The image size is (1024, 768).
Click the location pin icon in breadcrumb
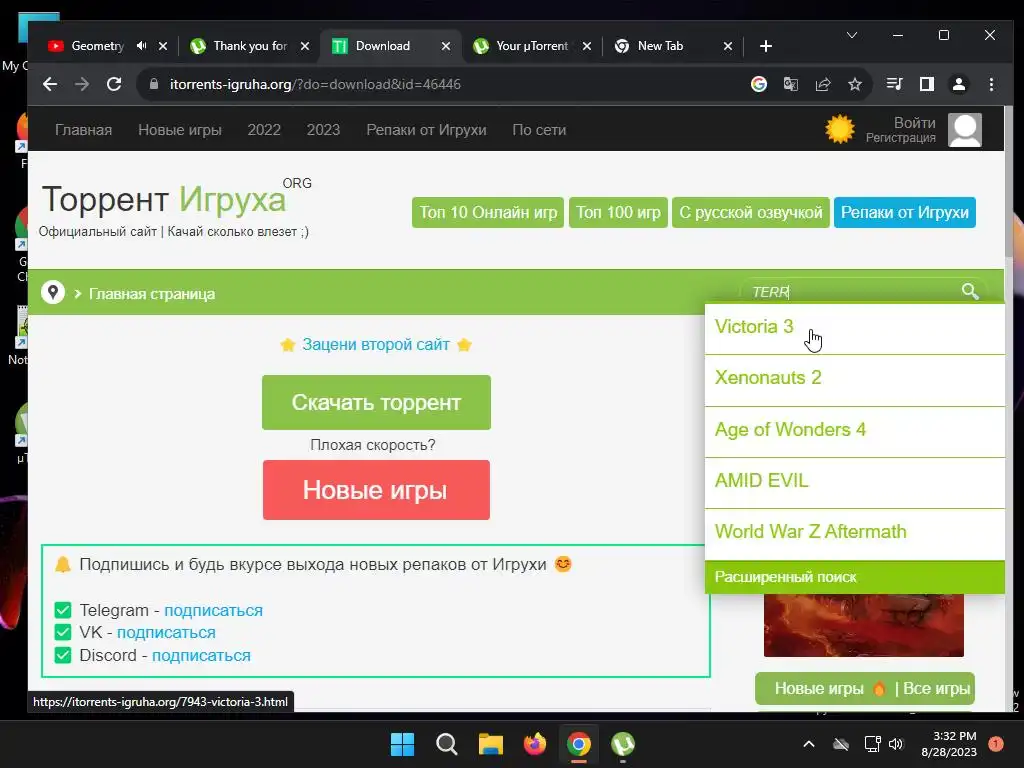point(53,292)
